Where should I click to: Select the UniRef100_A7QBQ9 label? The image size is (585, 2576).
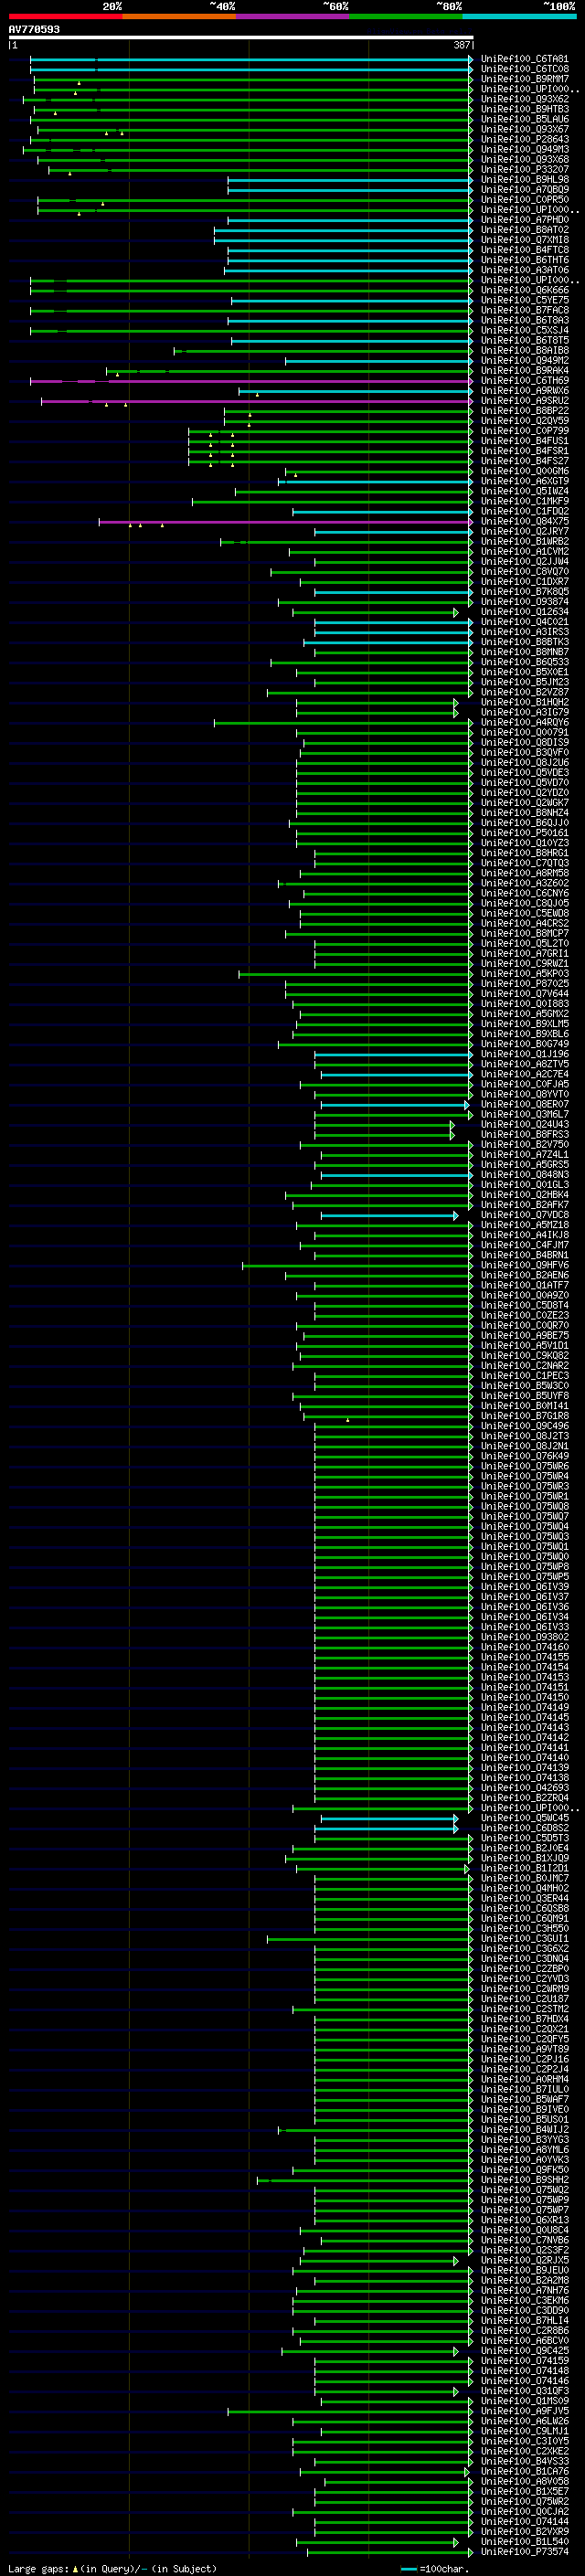525,190
